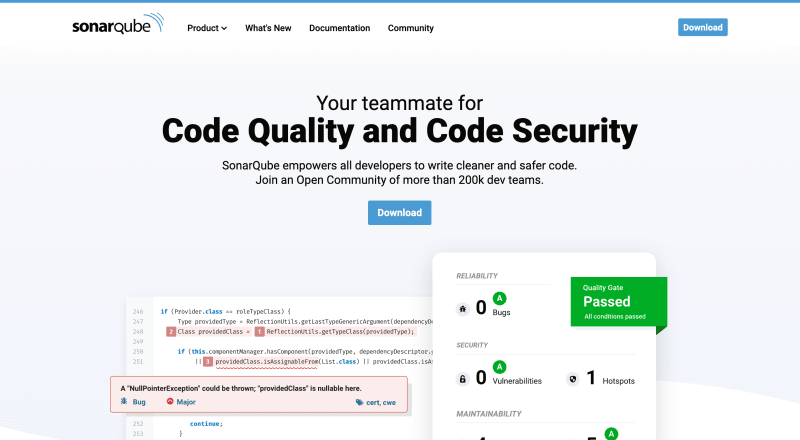This screenshot has width=800, height=440.
Task: Click the tag icon next to cert, cwe
Action: tap(360, 402)
